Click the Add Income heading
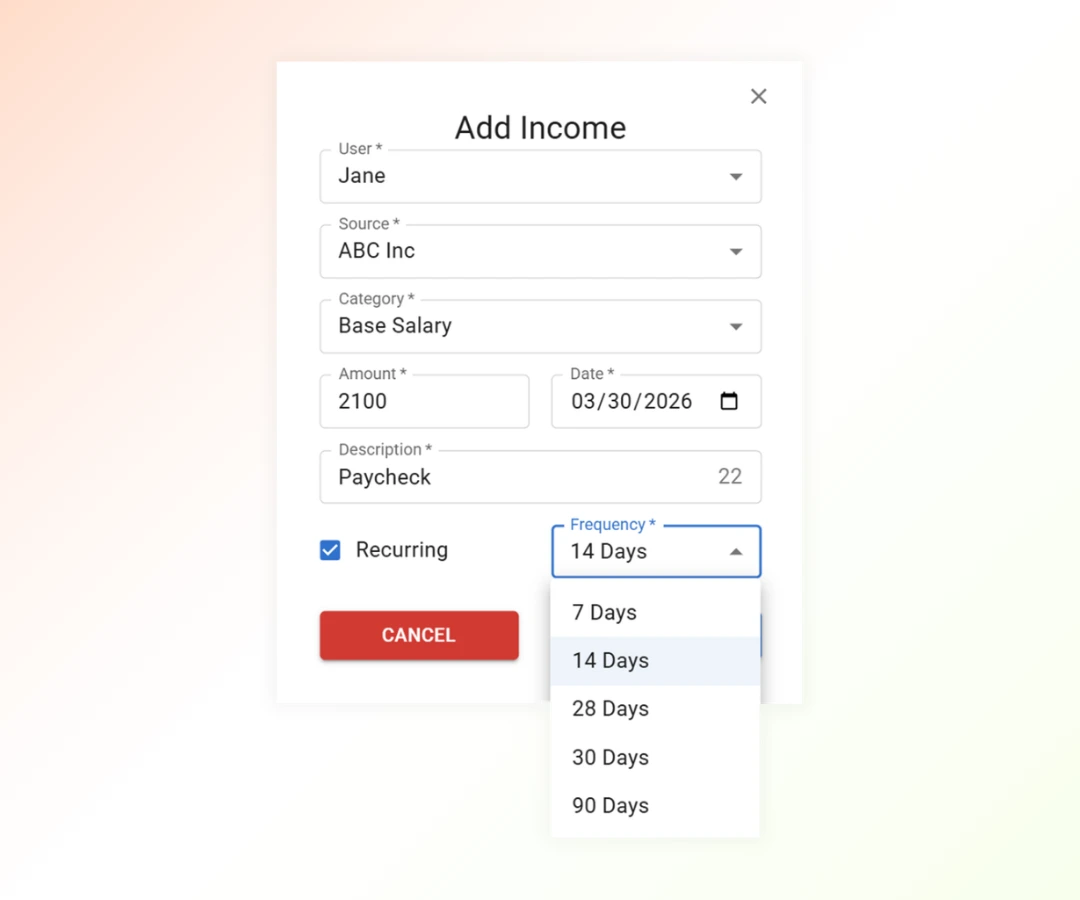The image size is (1080, 900). coord(540,128)
